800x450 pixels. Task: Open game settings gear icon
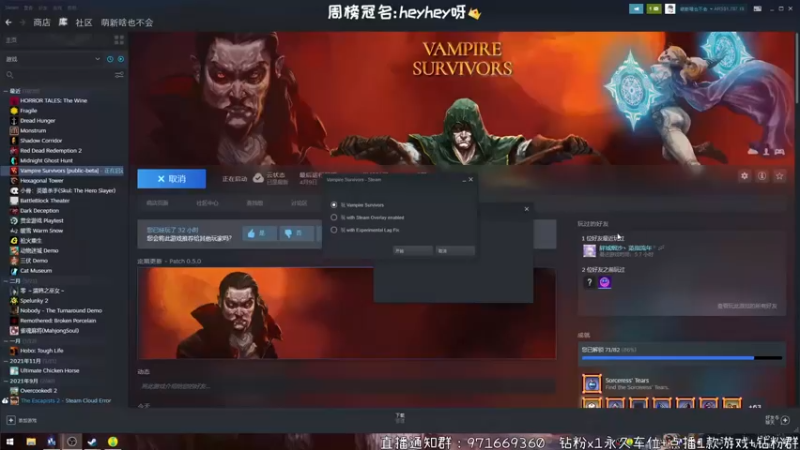744,176
